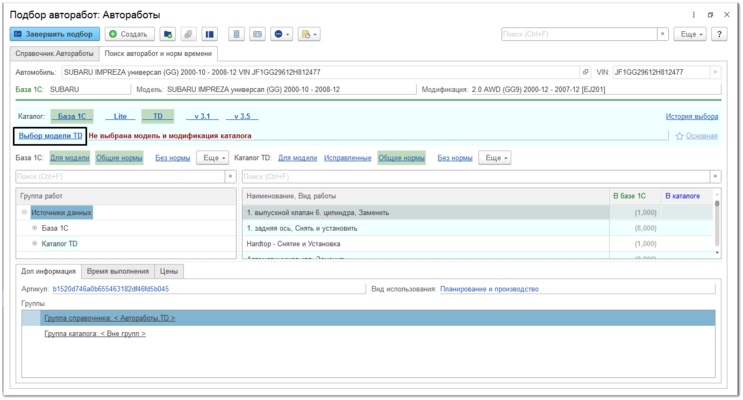Select the v 3.5 catalog
Image resolution: width=743 pixels, height=400 pixels.
point(242,116)
